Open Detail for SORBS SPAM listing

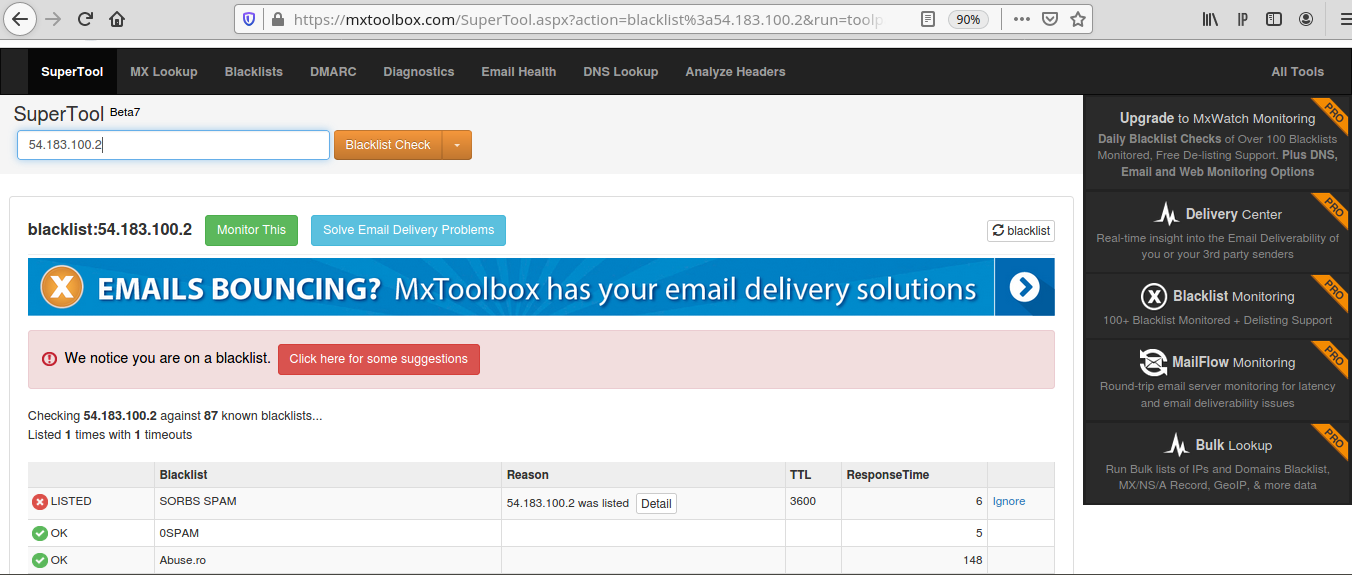point(656,503)
